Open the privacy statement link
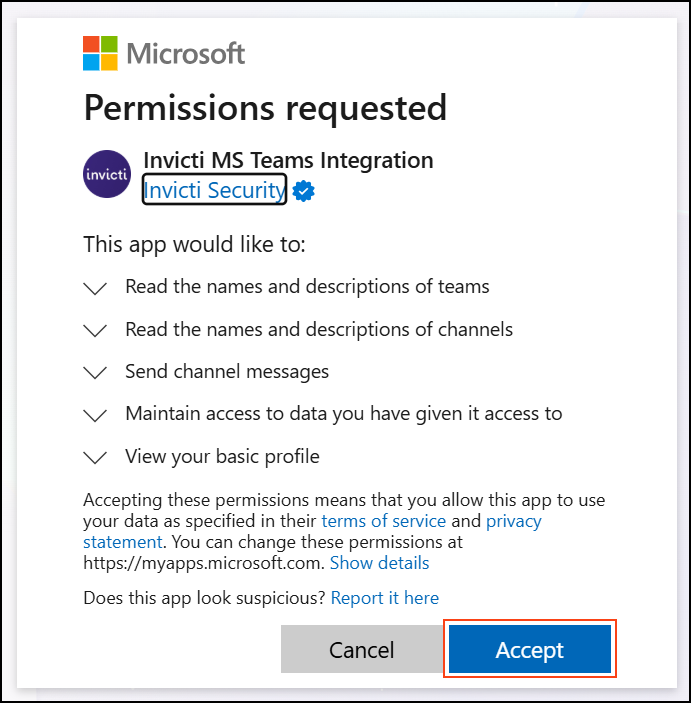The height and width of the screenshot is (703, 691). (514, 521)
